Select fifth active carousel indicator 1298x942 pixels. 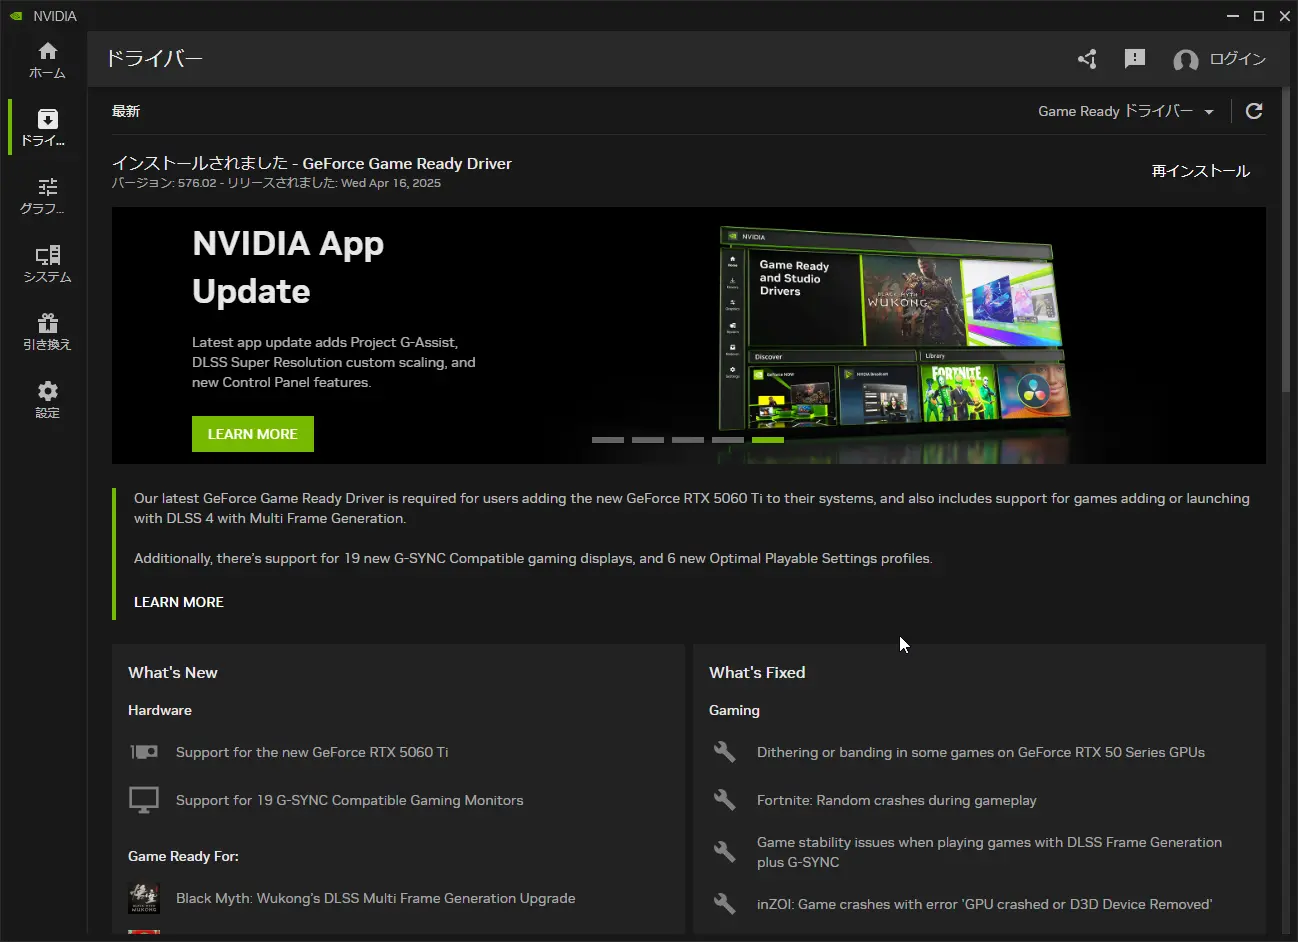coord(768,440)
